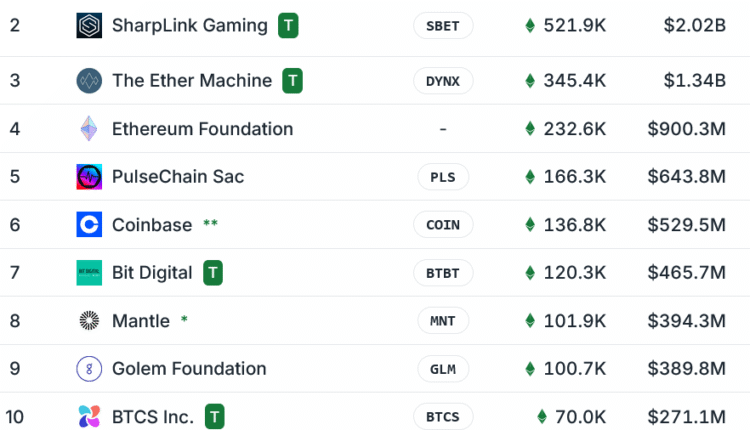
Task: Click the BTCS Inc. logo icon
Action: (x=89, y=417)
